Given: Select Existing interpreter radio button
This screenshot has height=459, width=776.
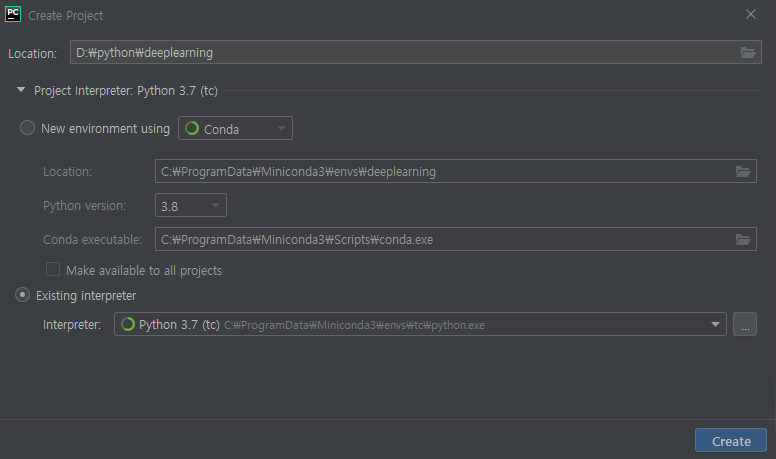Looking at the screenshot, I should 22,295.
